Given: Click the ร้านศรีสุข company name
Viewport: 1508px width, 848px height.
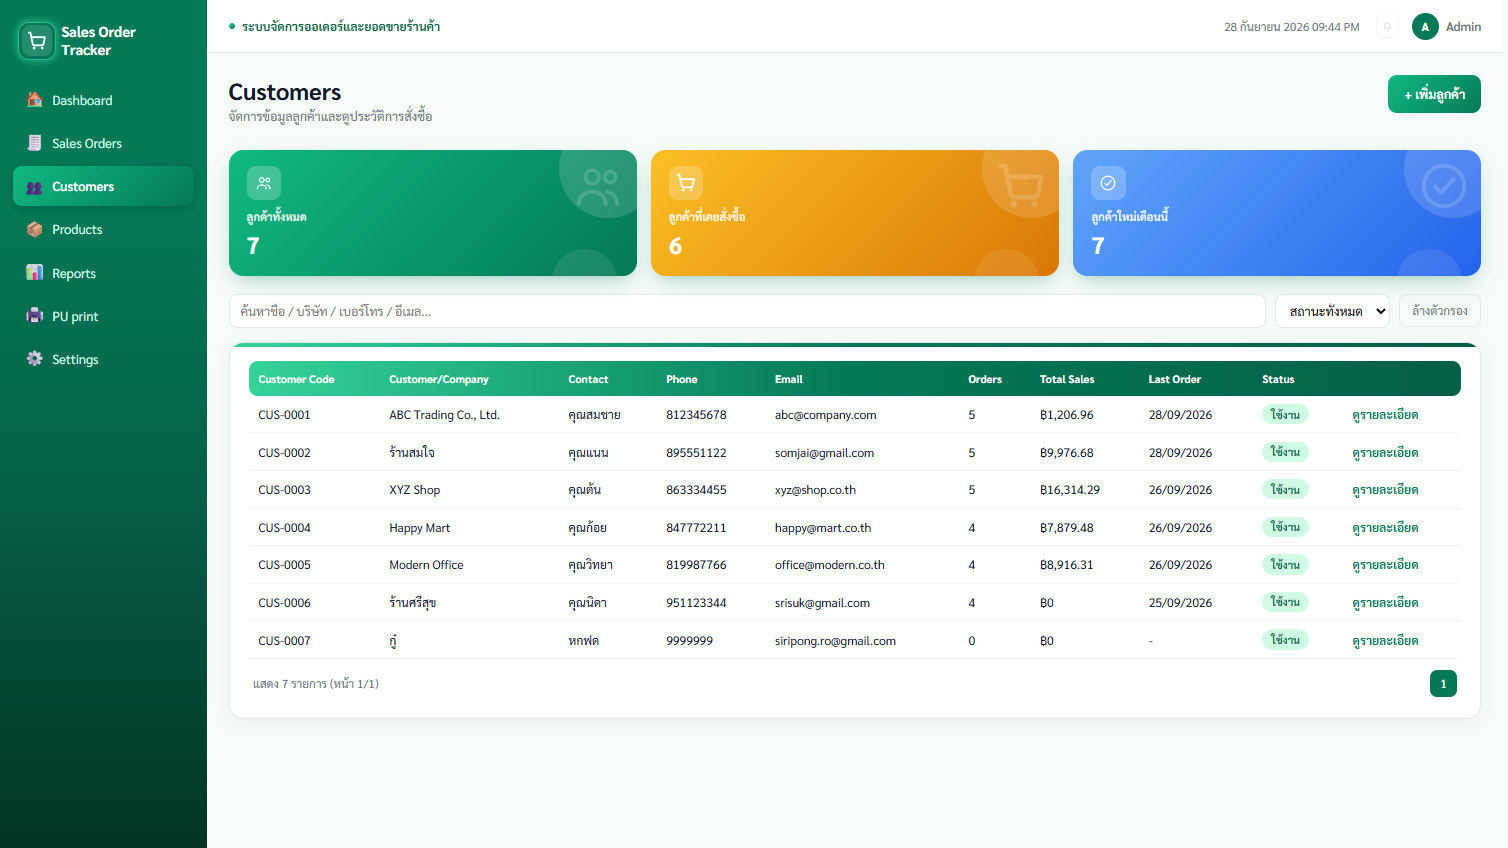Looking at the screenshot, I should 412,603.
